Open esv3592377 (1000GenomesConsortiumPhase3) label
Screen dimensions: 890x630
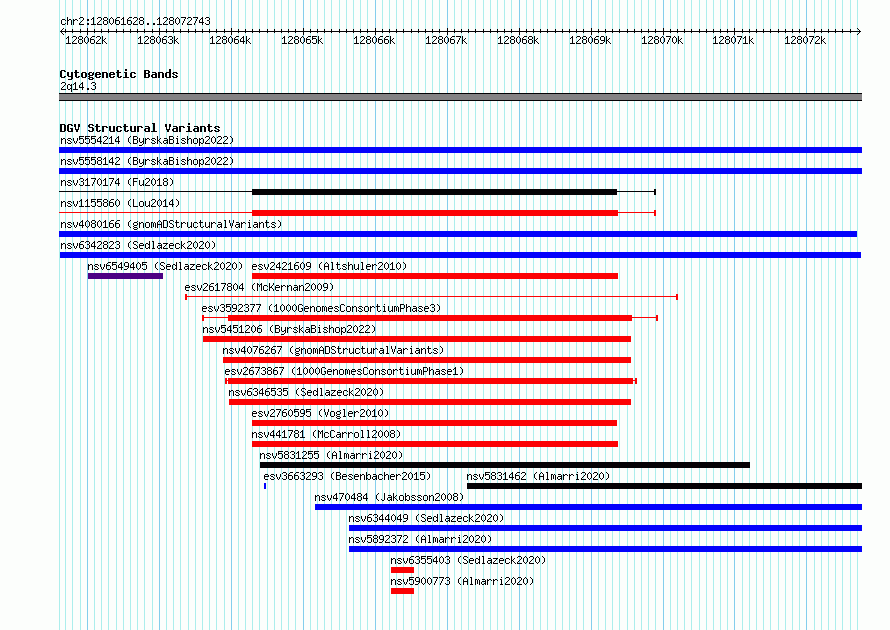click(x=321, y=308)
